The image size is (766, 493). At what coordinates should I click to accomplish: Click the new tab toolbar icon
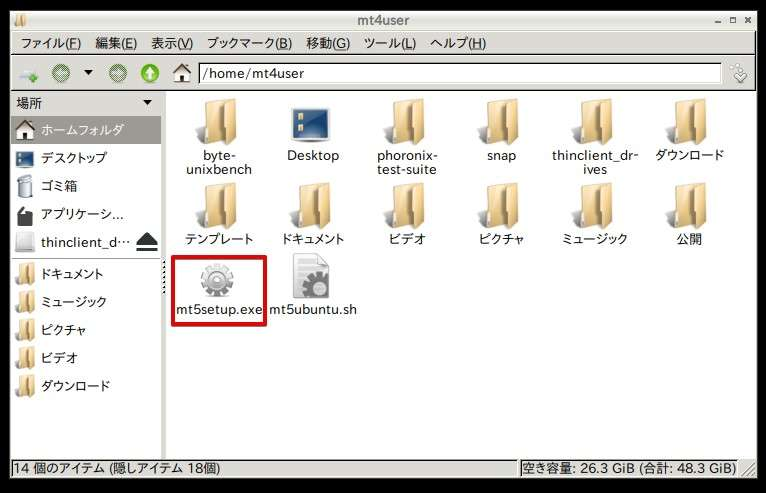point(28,74)
